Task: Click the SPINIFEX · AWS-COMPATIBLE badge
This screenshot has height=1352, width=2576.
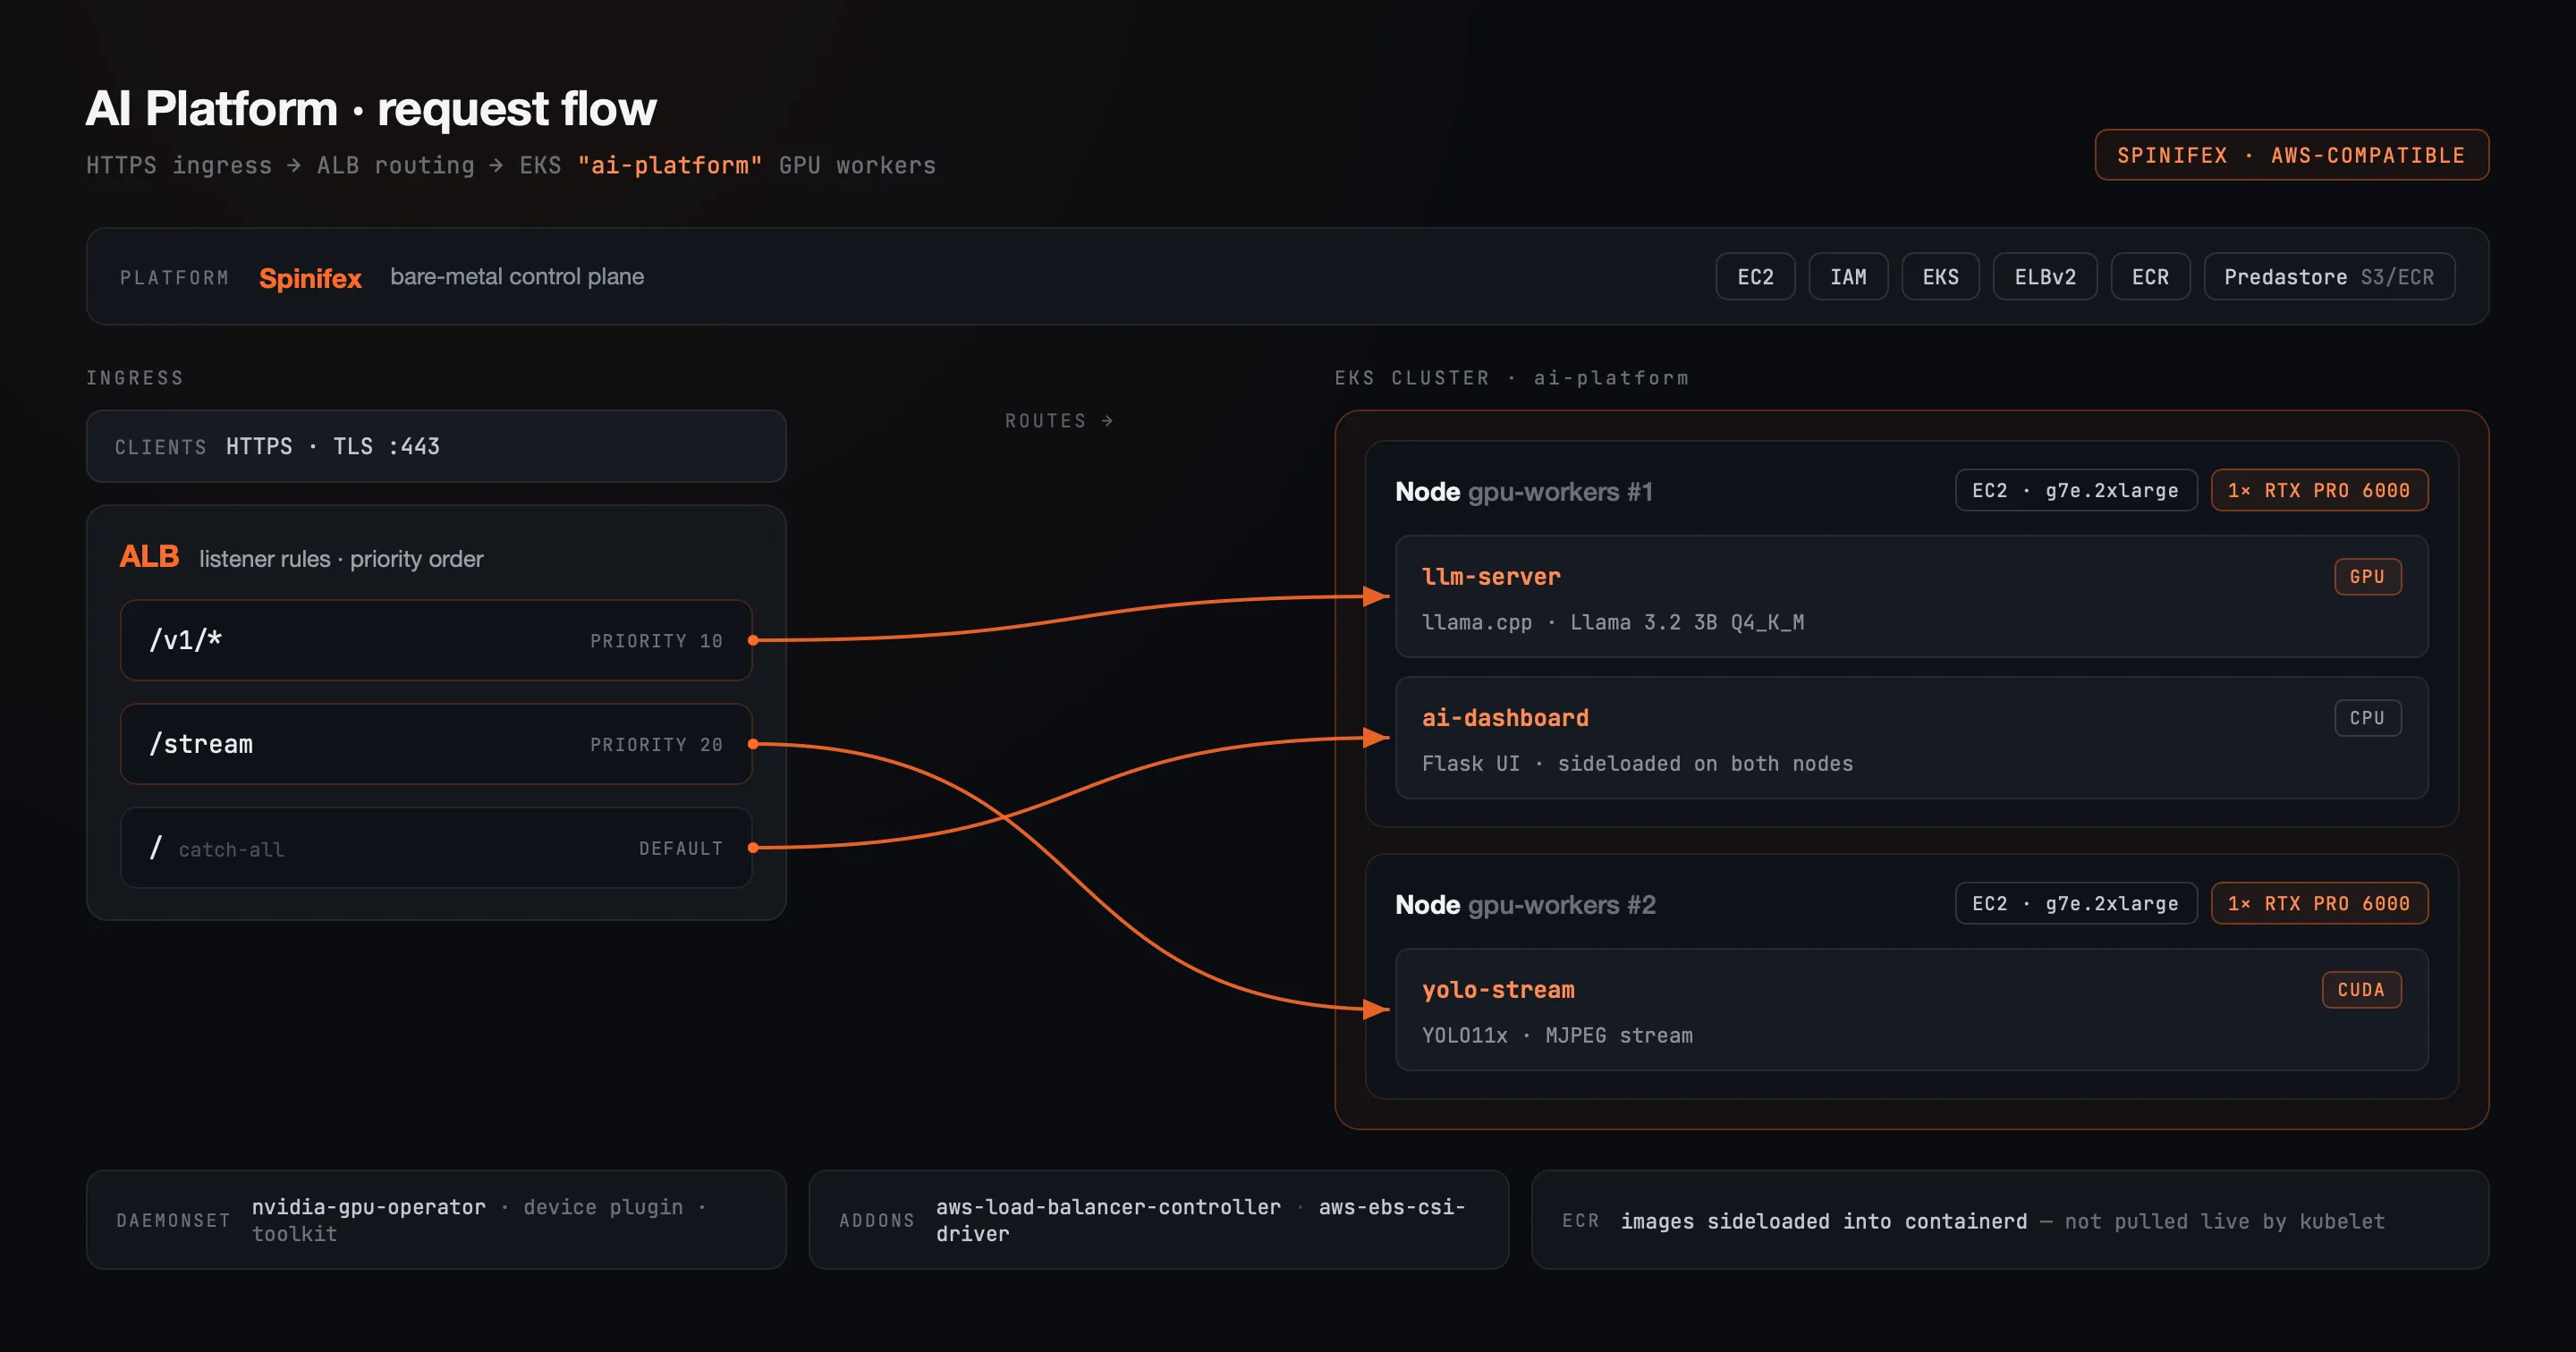Action: pyautogui.click(x=2291, y=155)
